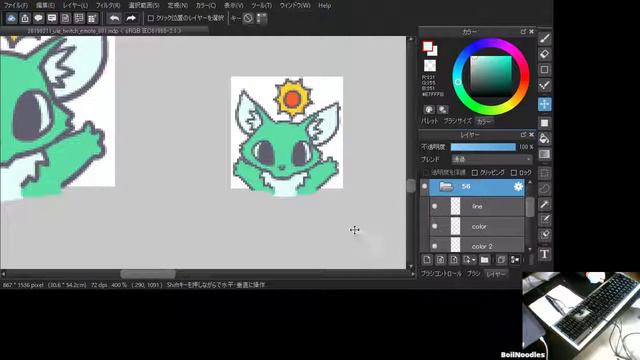Hide the line layer
Image resolution: width=640 pixels, height=360 pixels.
point(434,207)
